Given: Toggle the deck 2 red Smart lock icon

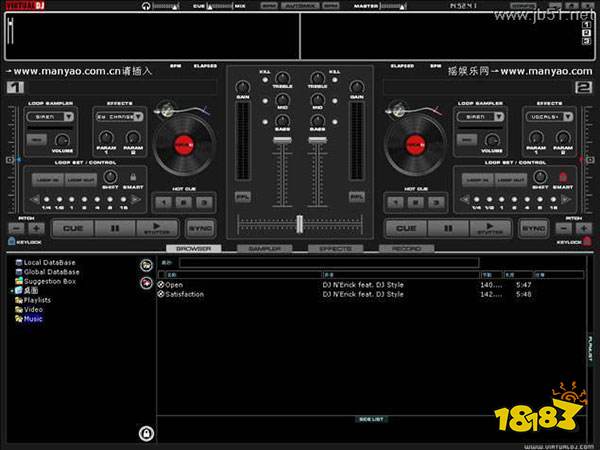Looking at the screenshot, I should point(562,177).
